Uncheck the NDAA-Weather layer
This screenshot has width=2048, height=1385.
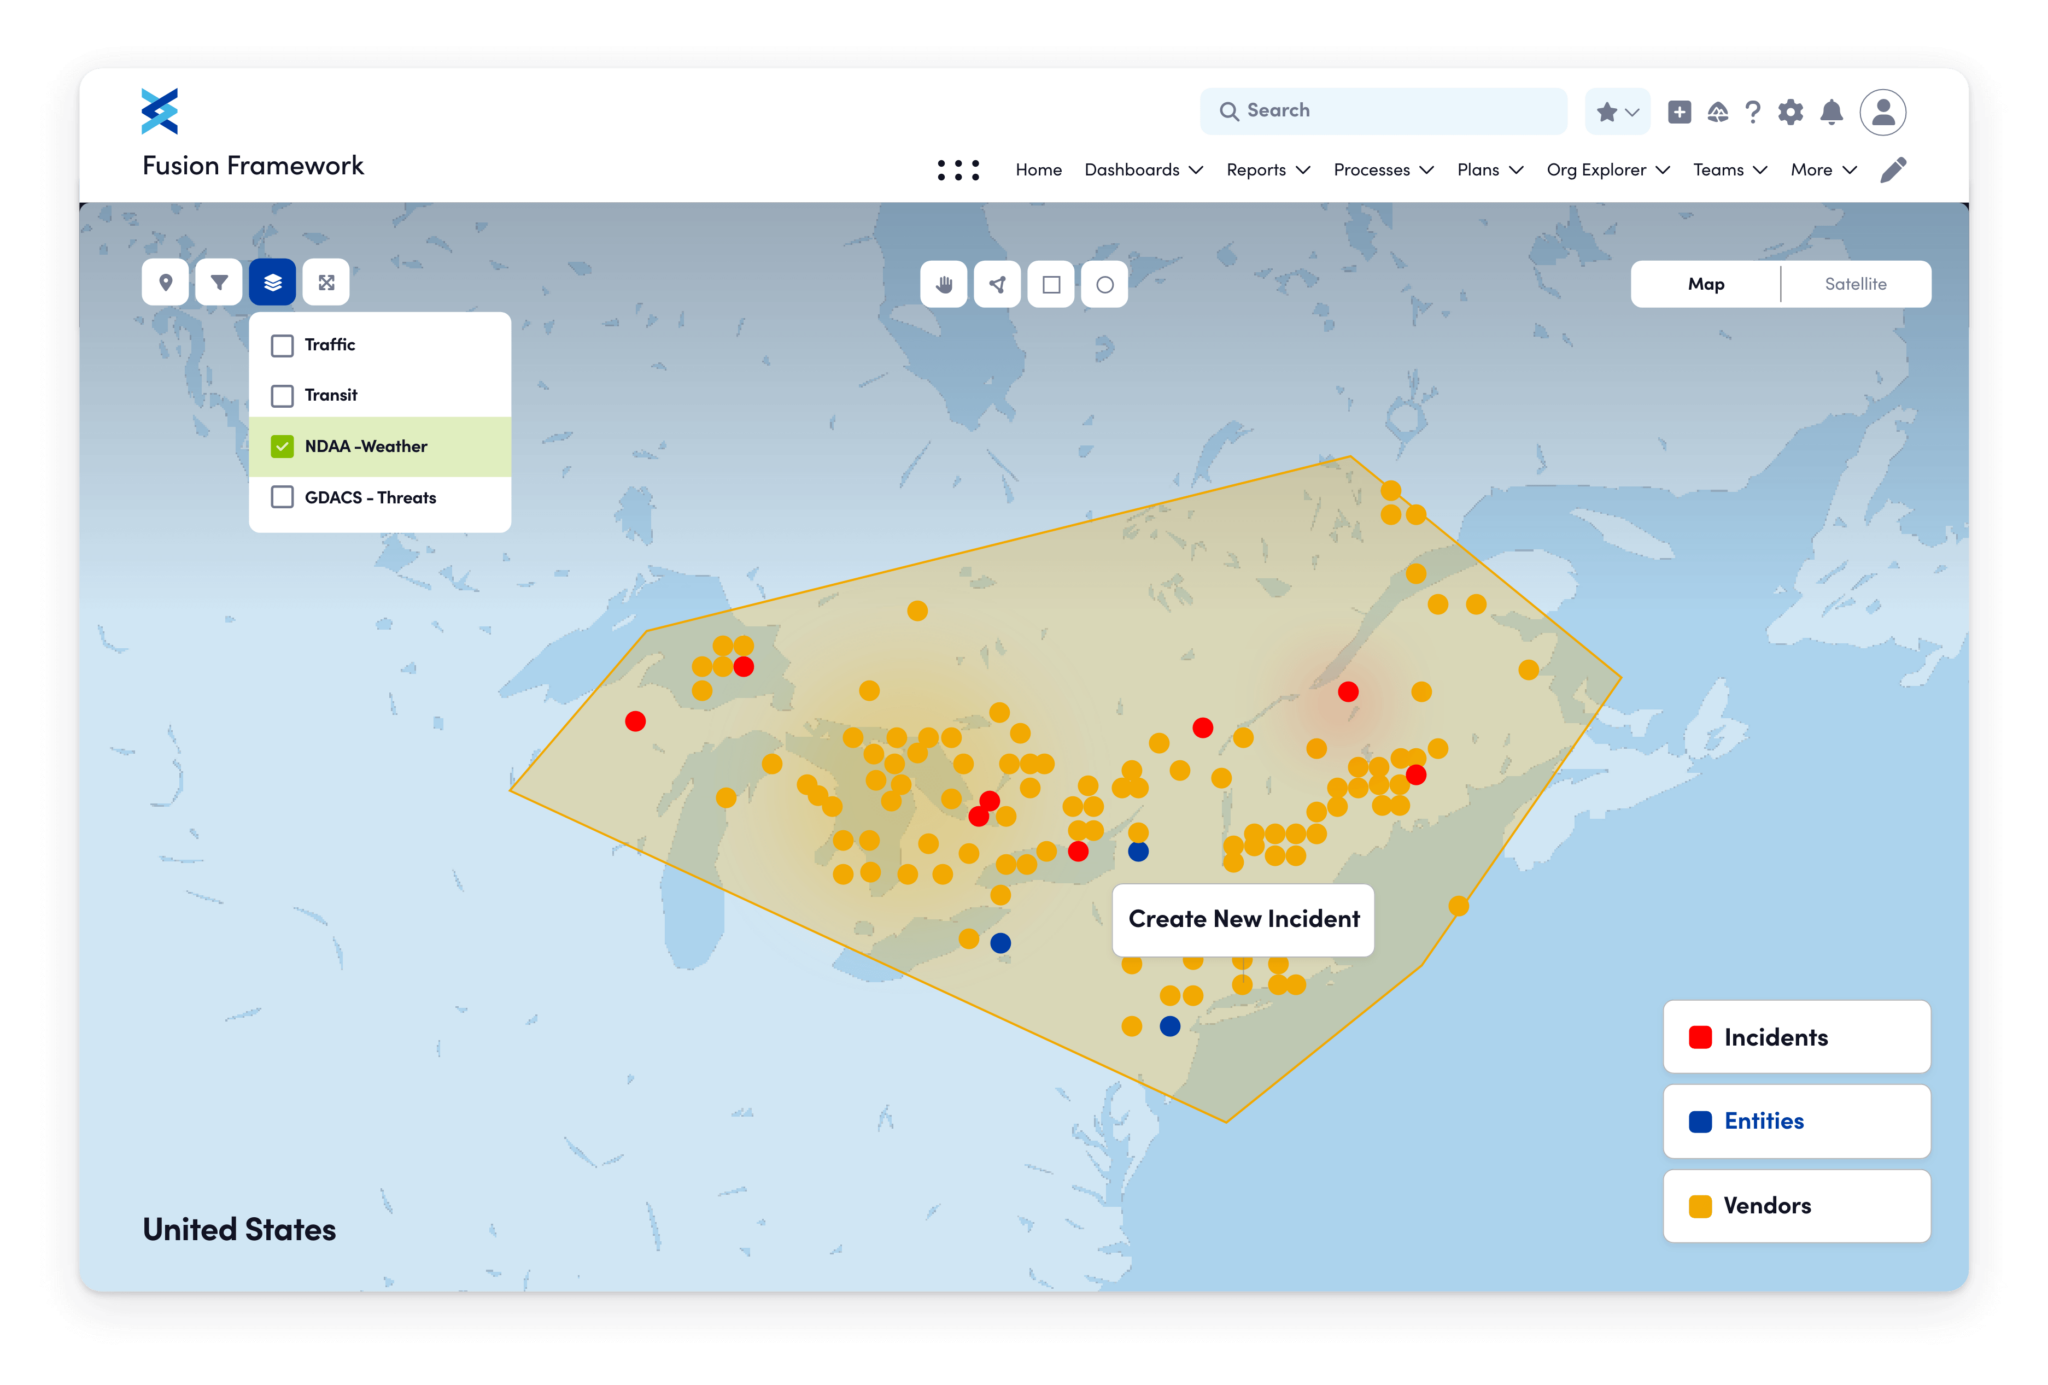pyautogui.click(x=283, y=446)
